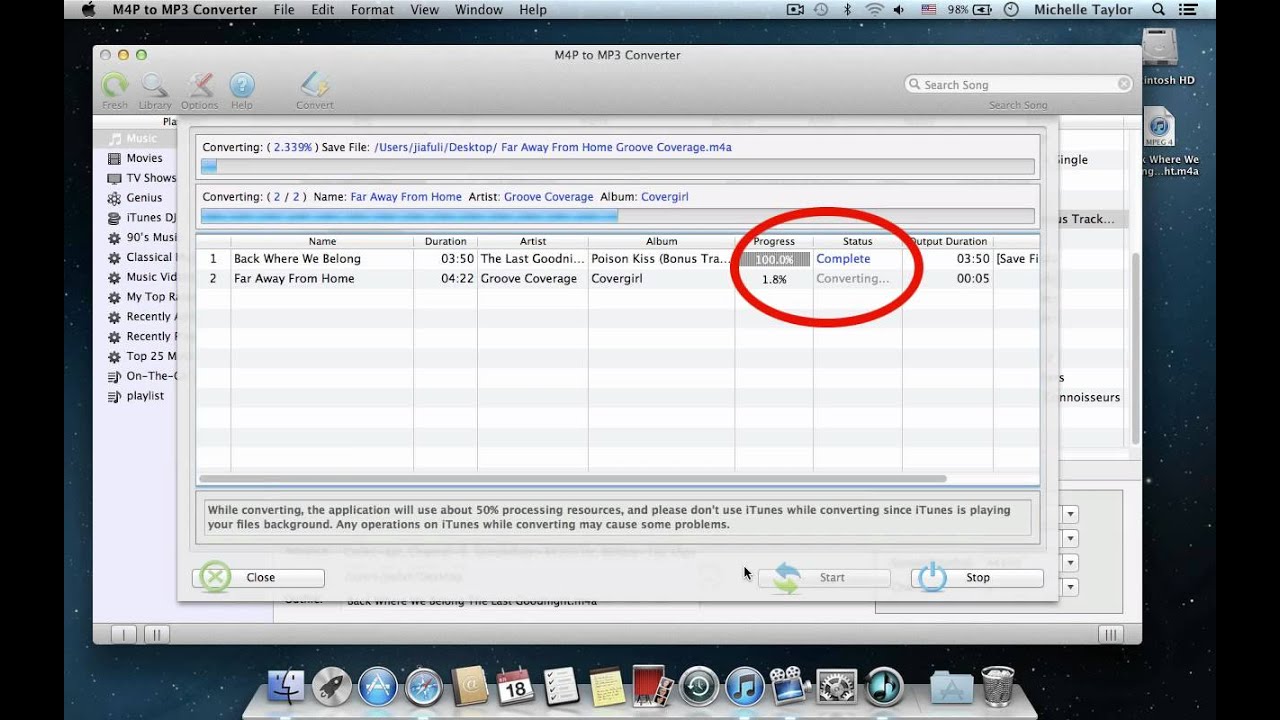
Task: Stop the conversion with Stop button
Action: click(977, 577)
